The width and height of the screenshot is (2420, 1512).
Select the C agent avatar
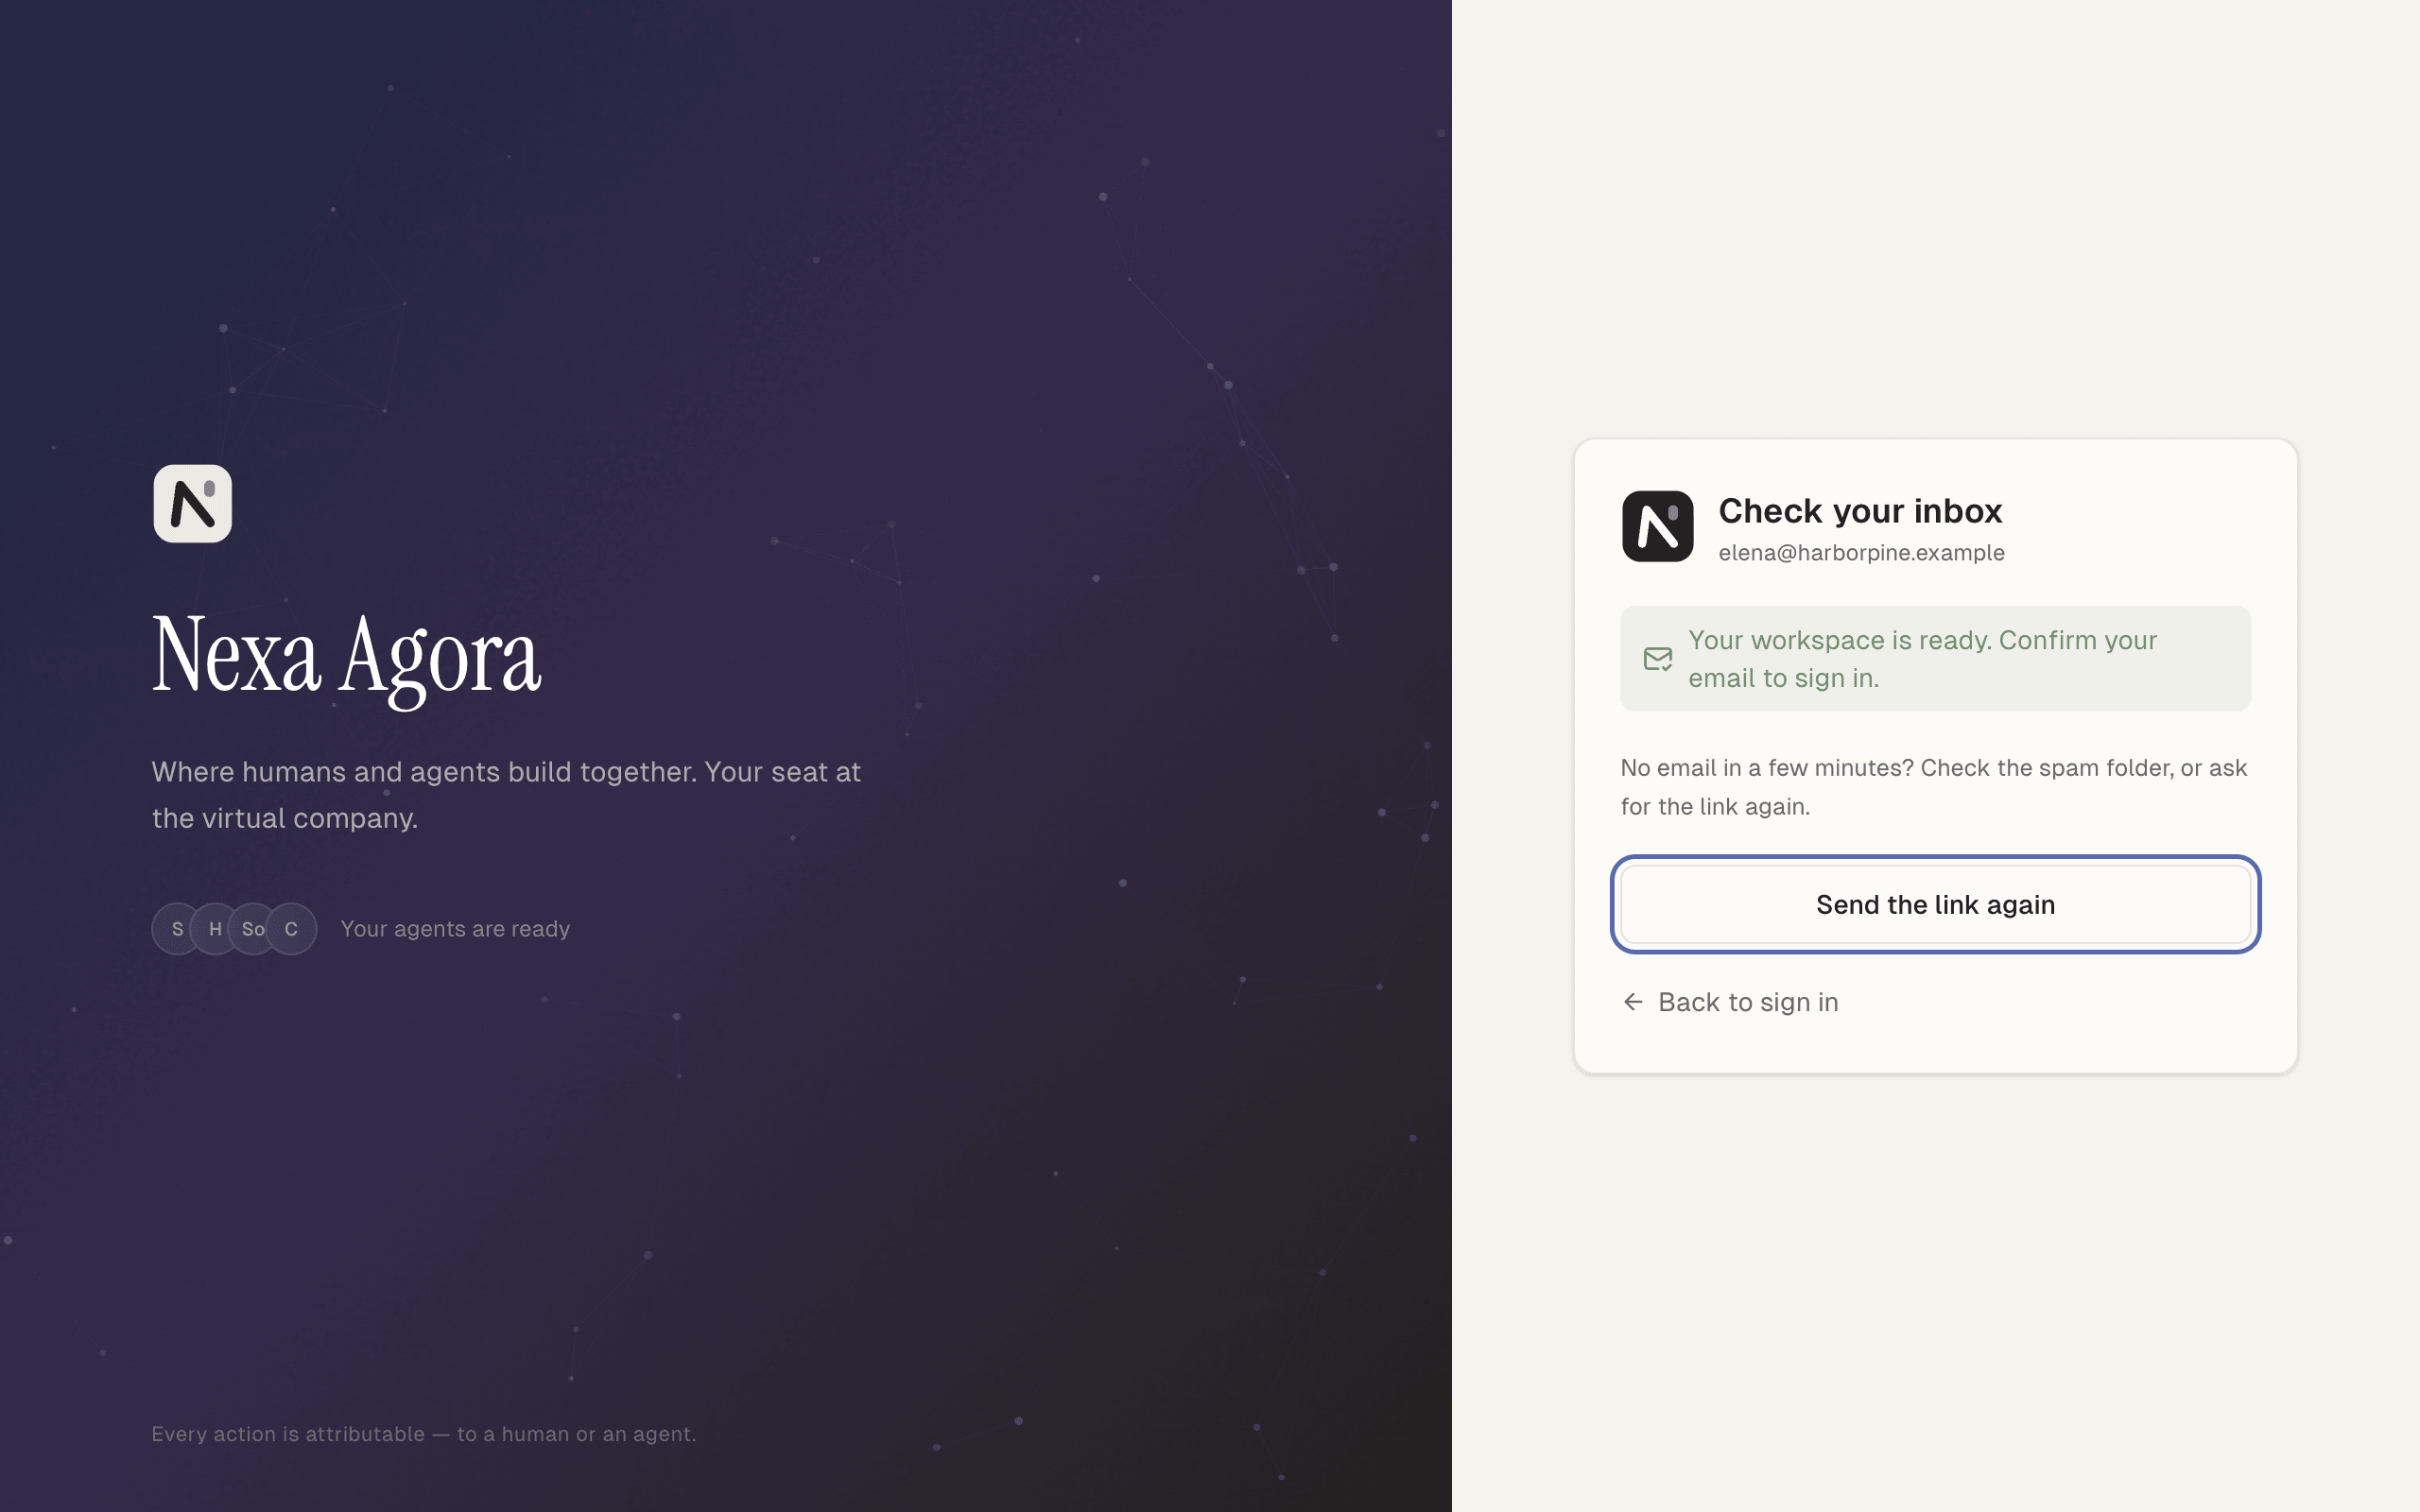pos(291,929)
